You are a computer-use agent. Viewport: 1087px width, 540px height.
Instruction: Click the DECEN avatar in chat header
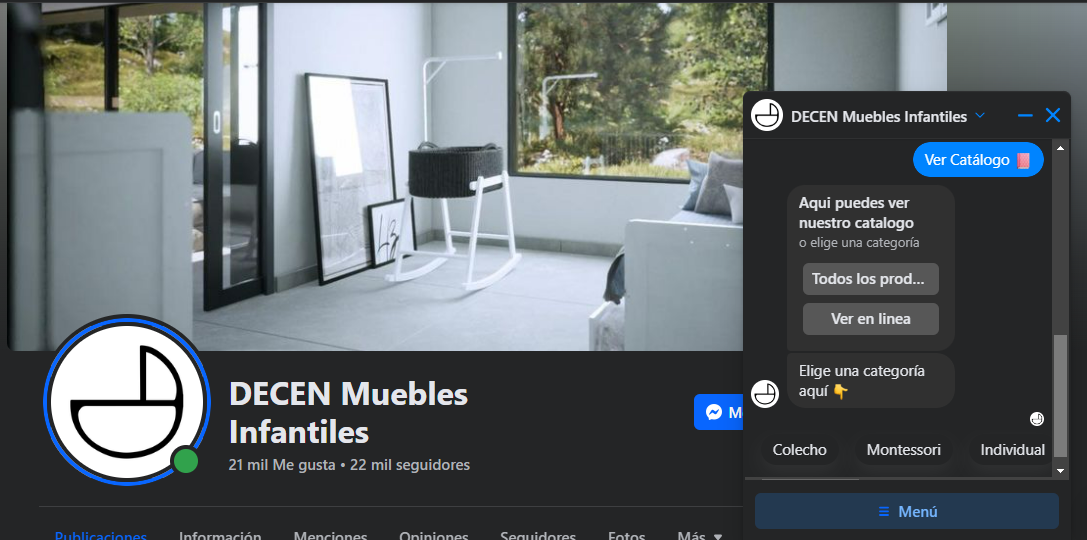767,115
